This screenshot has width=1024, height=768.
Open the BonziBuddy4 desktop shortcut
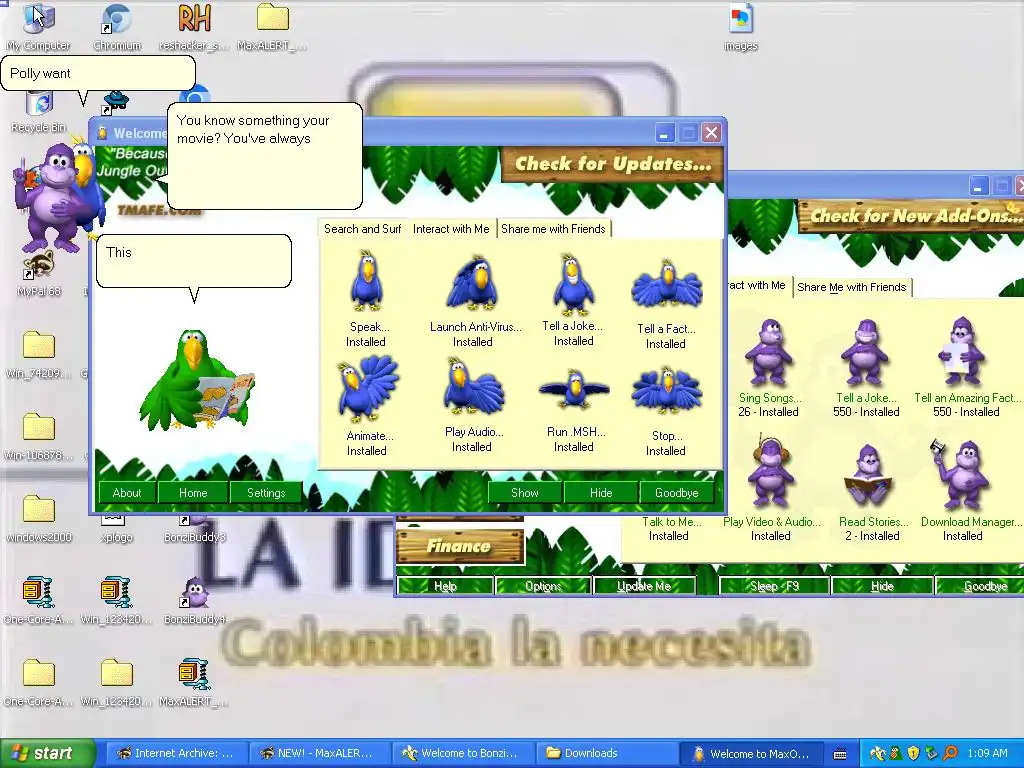click(195, 601)
